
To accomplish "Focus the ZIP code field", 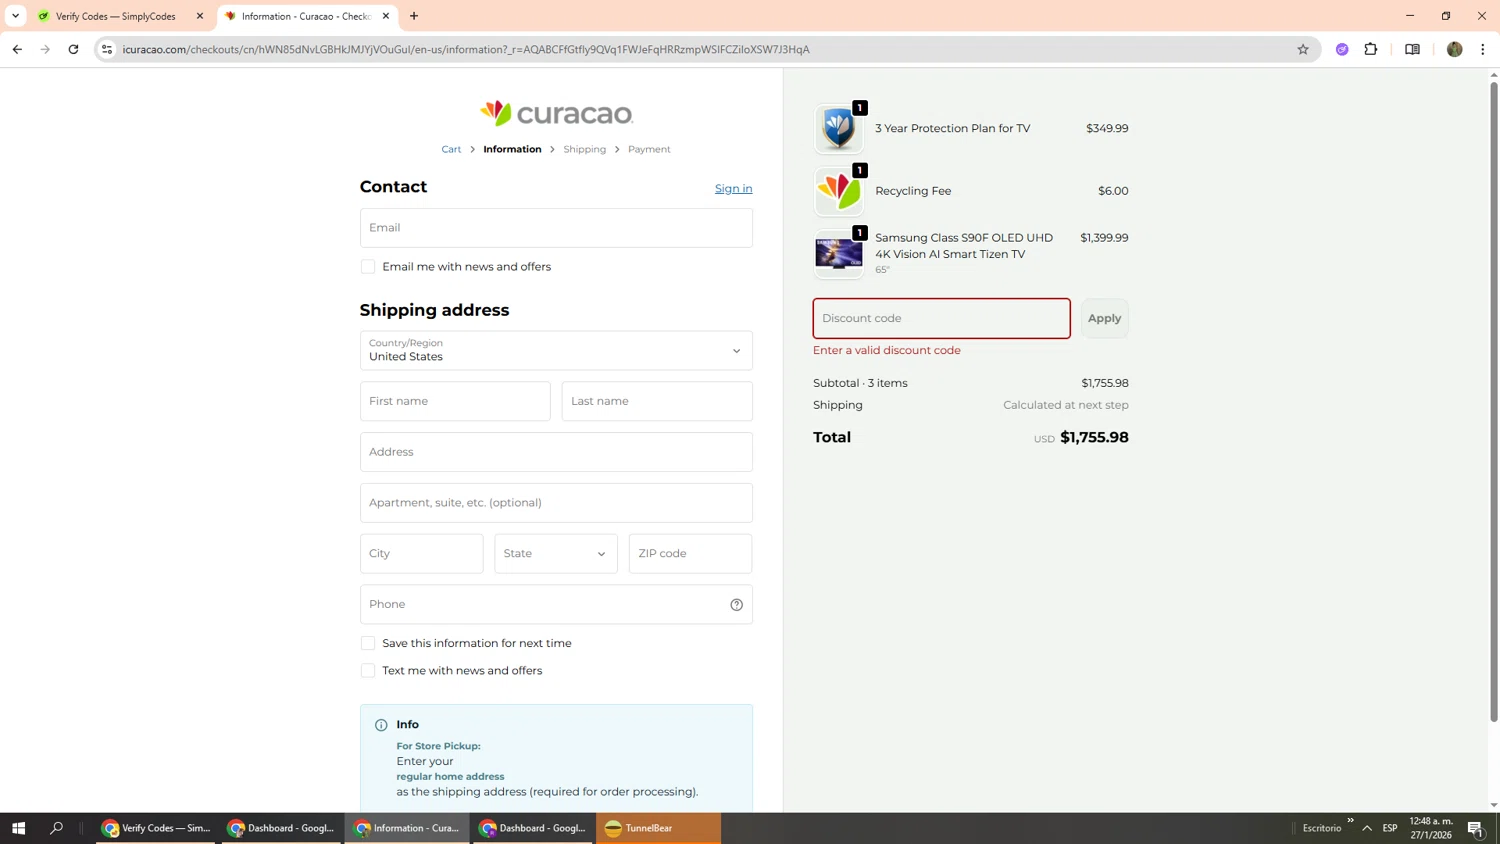I will [690, 554].
